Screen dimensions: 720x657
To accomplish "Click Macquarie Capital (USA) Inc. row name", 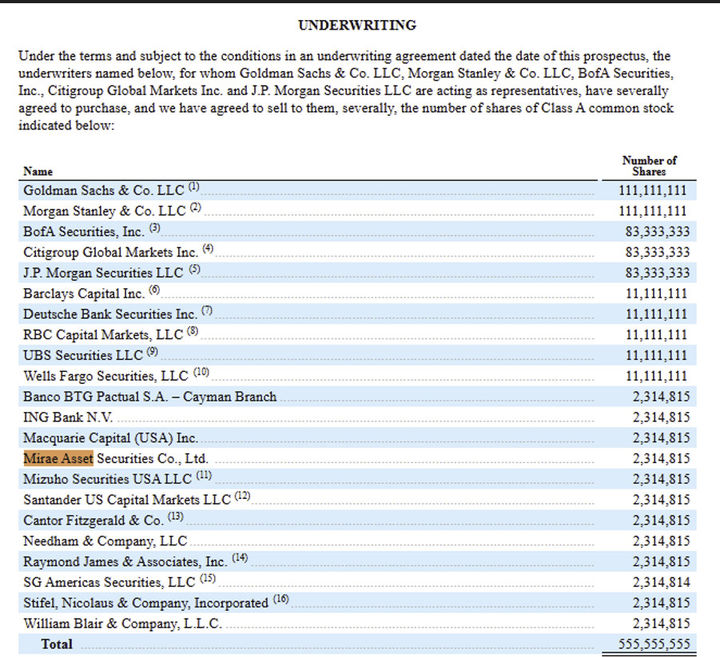I will 111,438.
